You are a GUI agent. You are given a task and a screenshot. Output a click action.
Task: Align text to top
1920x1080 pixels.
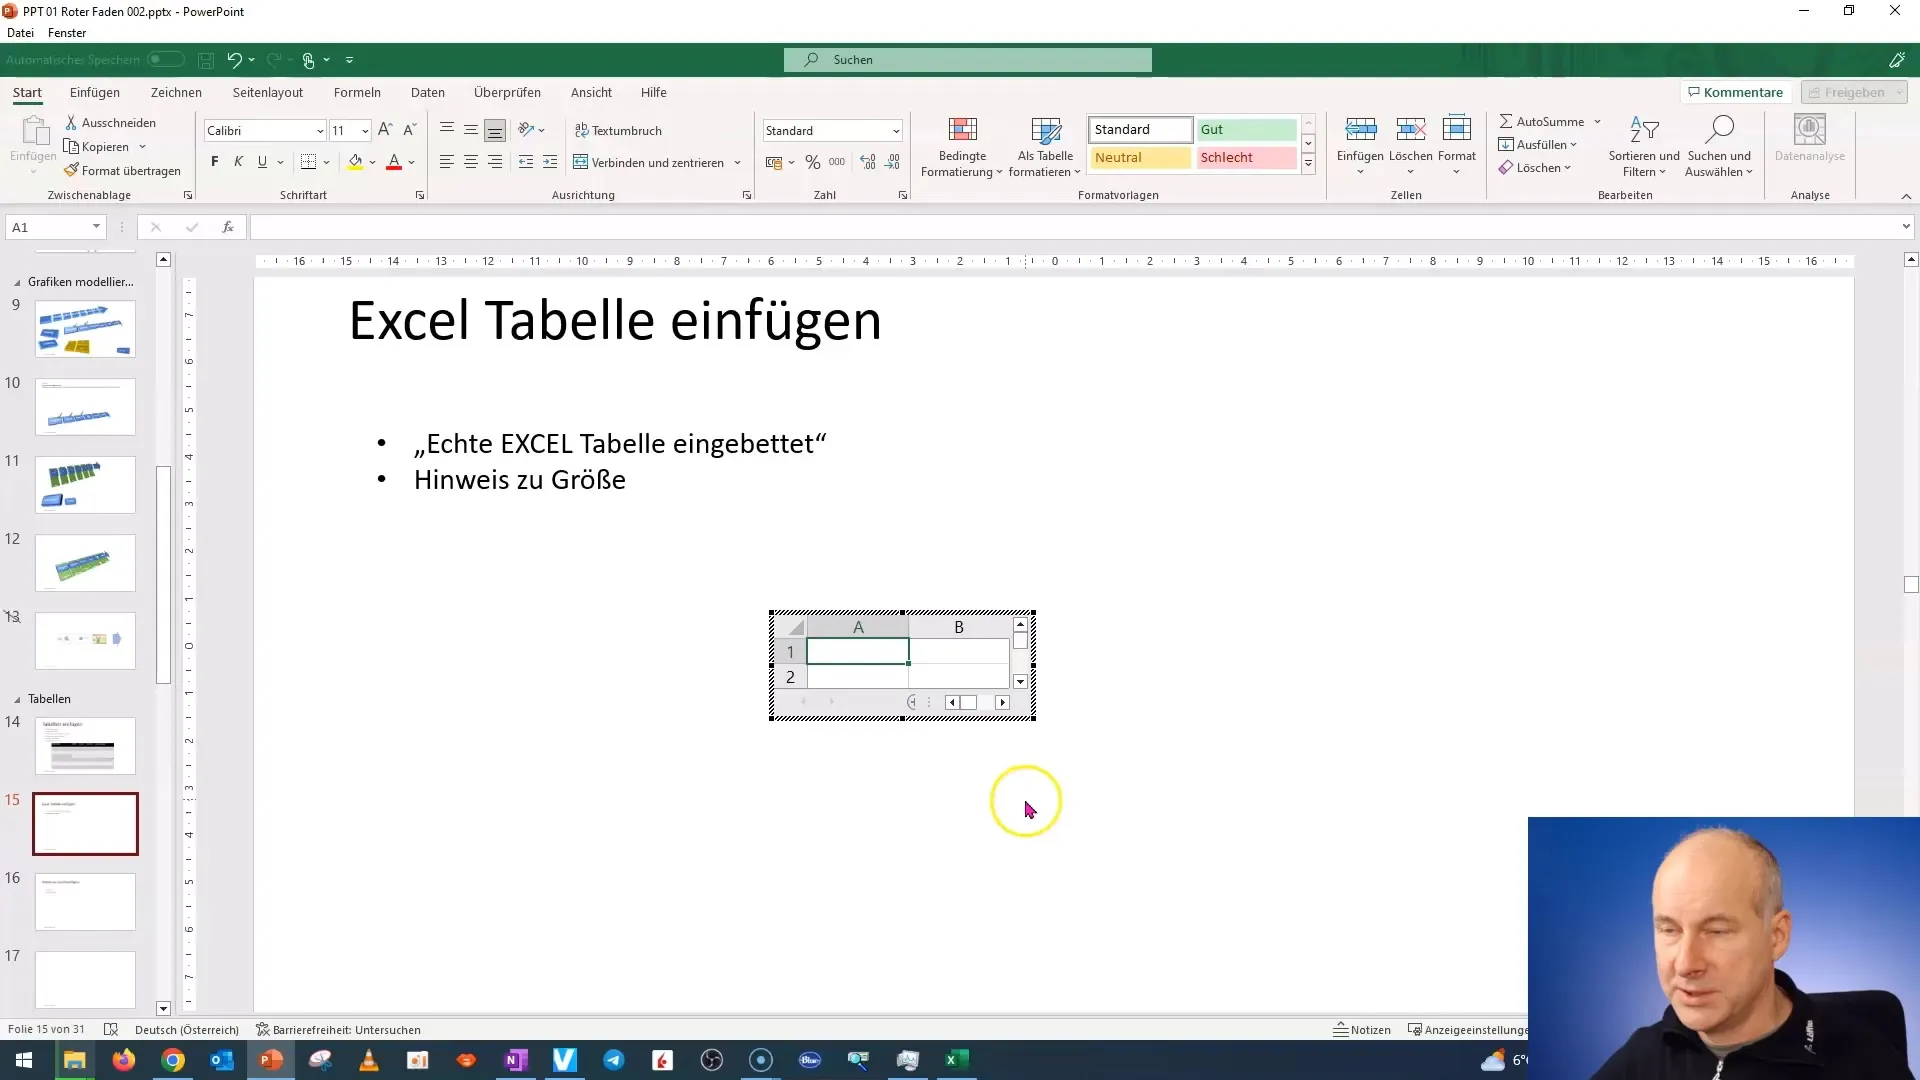pos(447,130)
